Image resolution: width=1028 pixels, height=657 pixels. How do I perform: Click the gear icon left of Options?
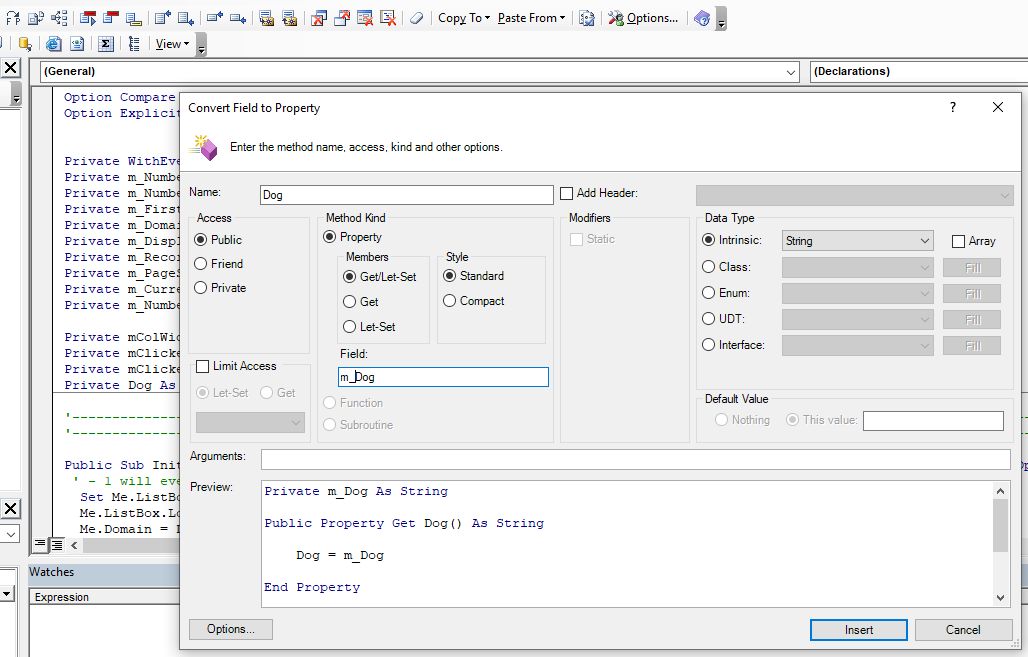tap(587, 18)
